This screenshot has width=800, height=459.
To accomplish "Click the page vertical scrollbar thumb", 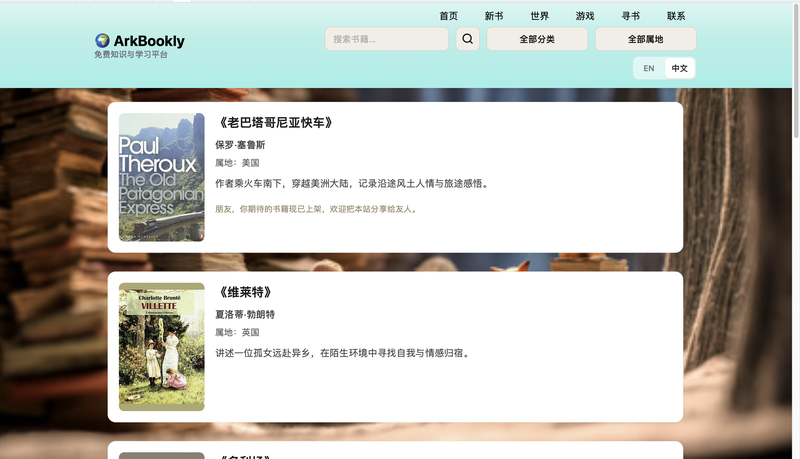I will point(796,71).
